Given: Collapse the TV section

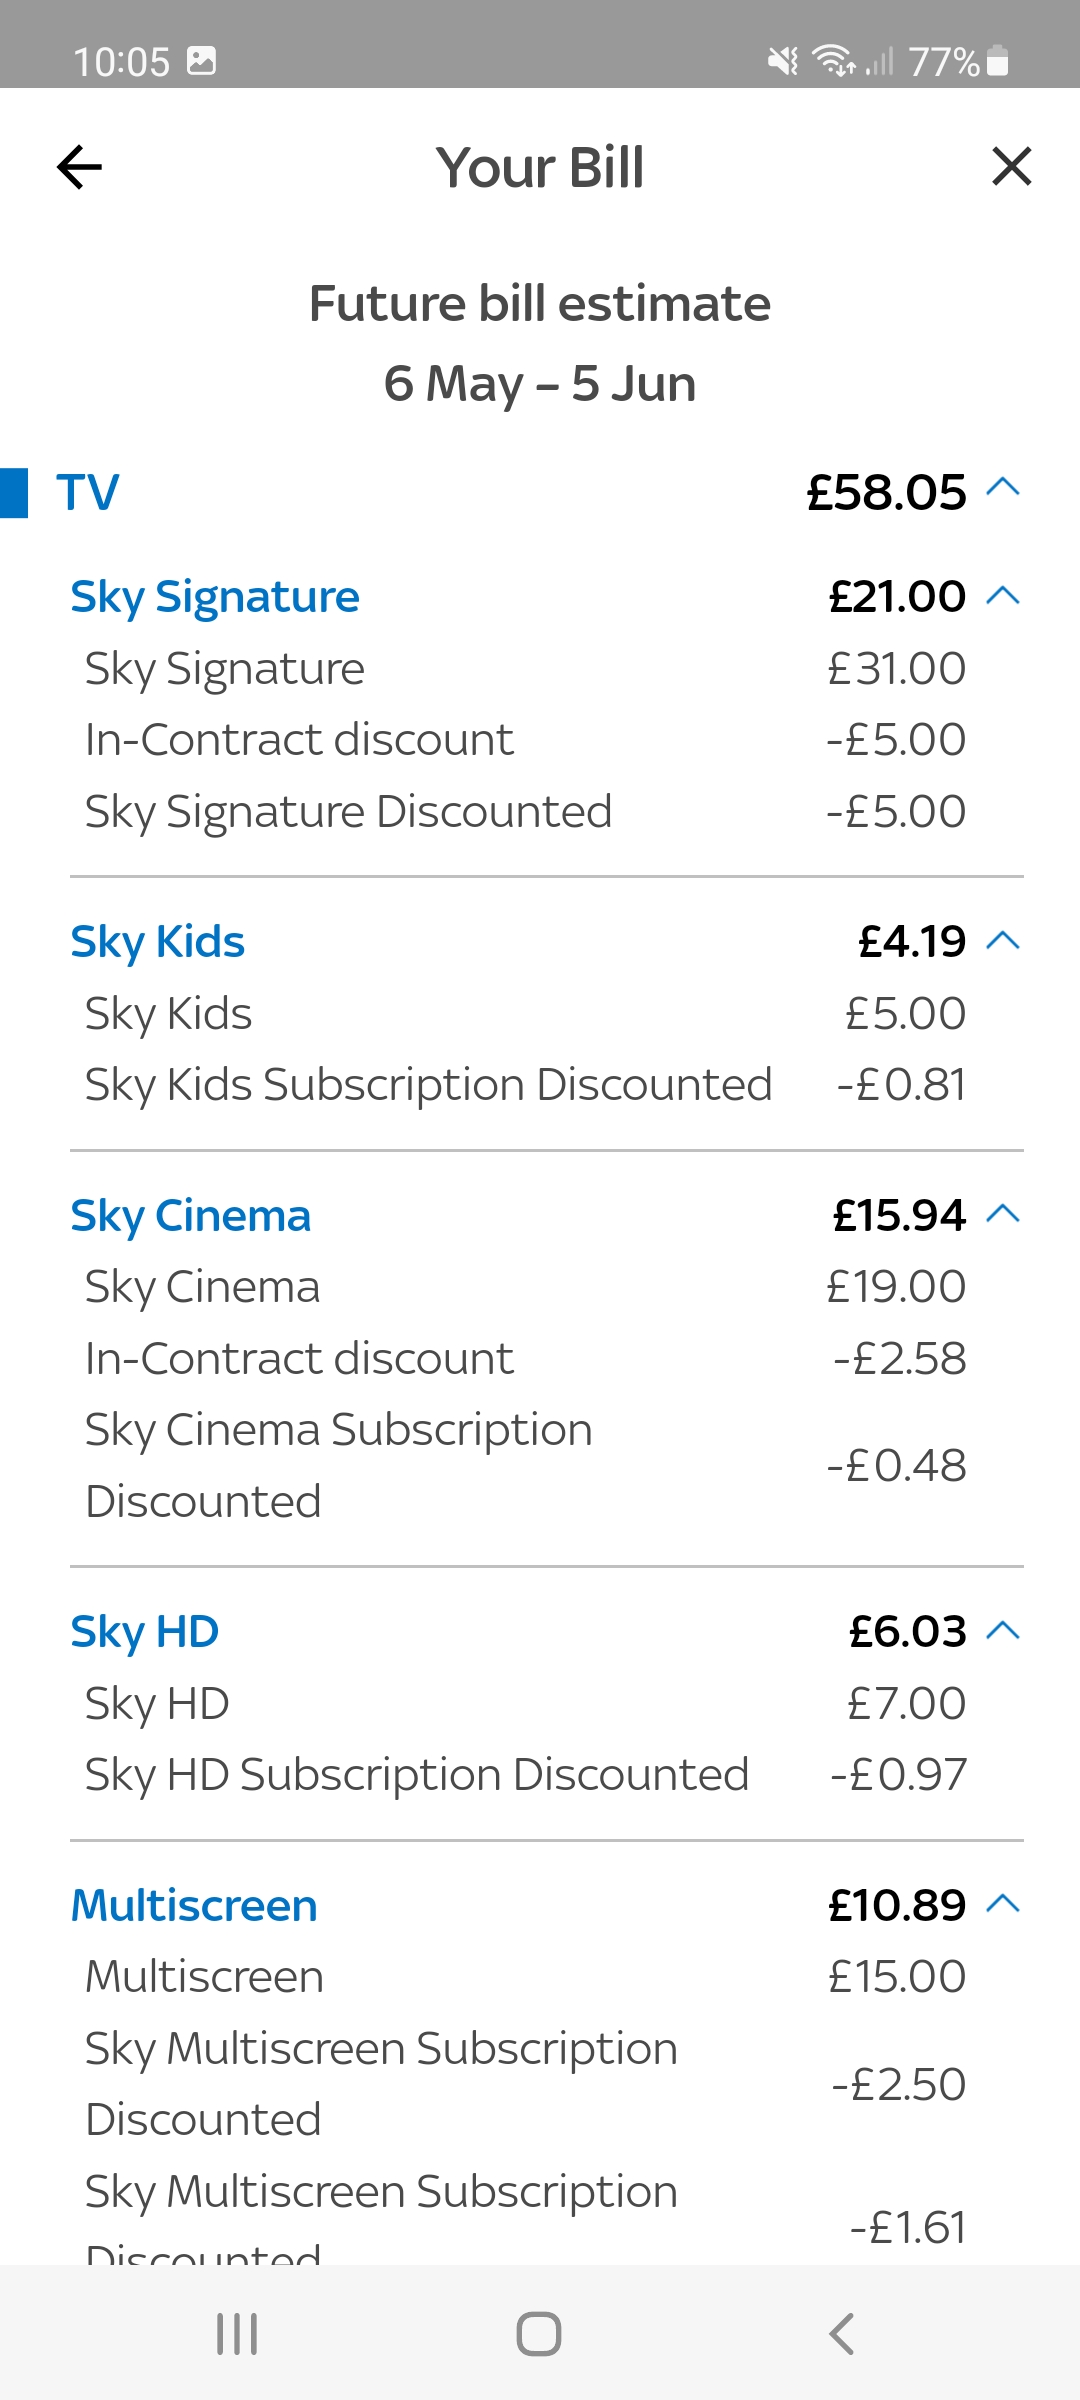Looking at the screenshot, I should pos(1004,491).
